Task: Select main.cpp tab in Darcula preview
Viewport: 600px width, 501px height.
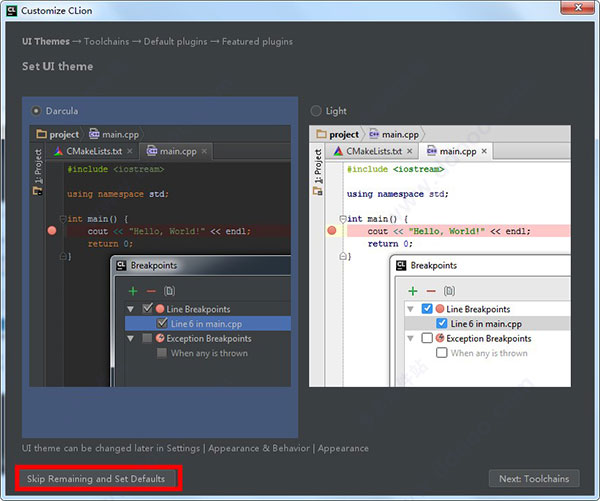Action: tap(178, 151)
